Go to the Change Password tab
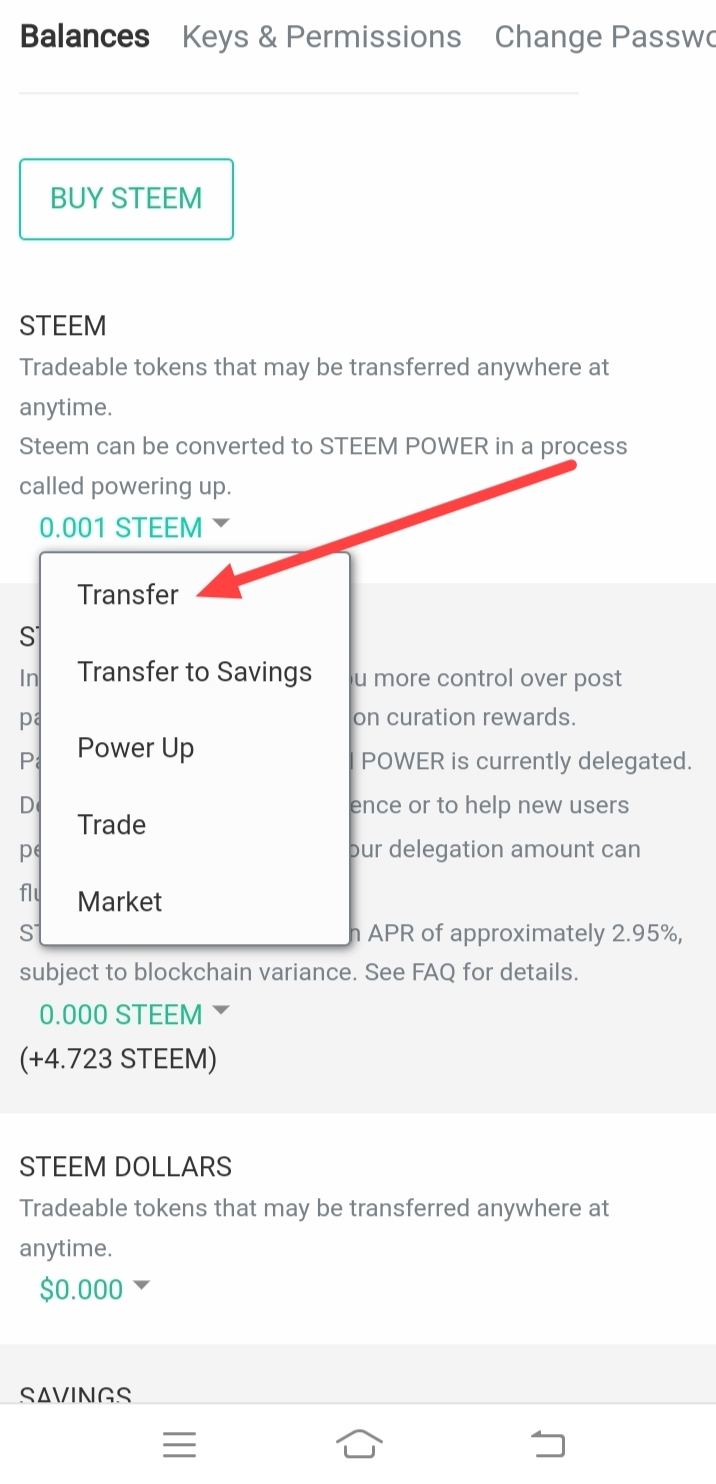This screenshot has height=1484, width=716. pos(604,37)
